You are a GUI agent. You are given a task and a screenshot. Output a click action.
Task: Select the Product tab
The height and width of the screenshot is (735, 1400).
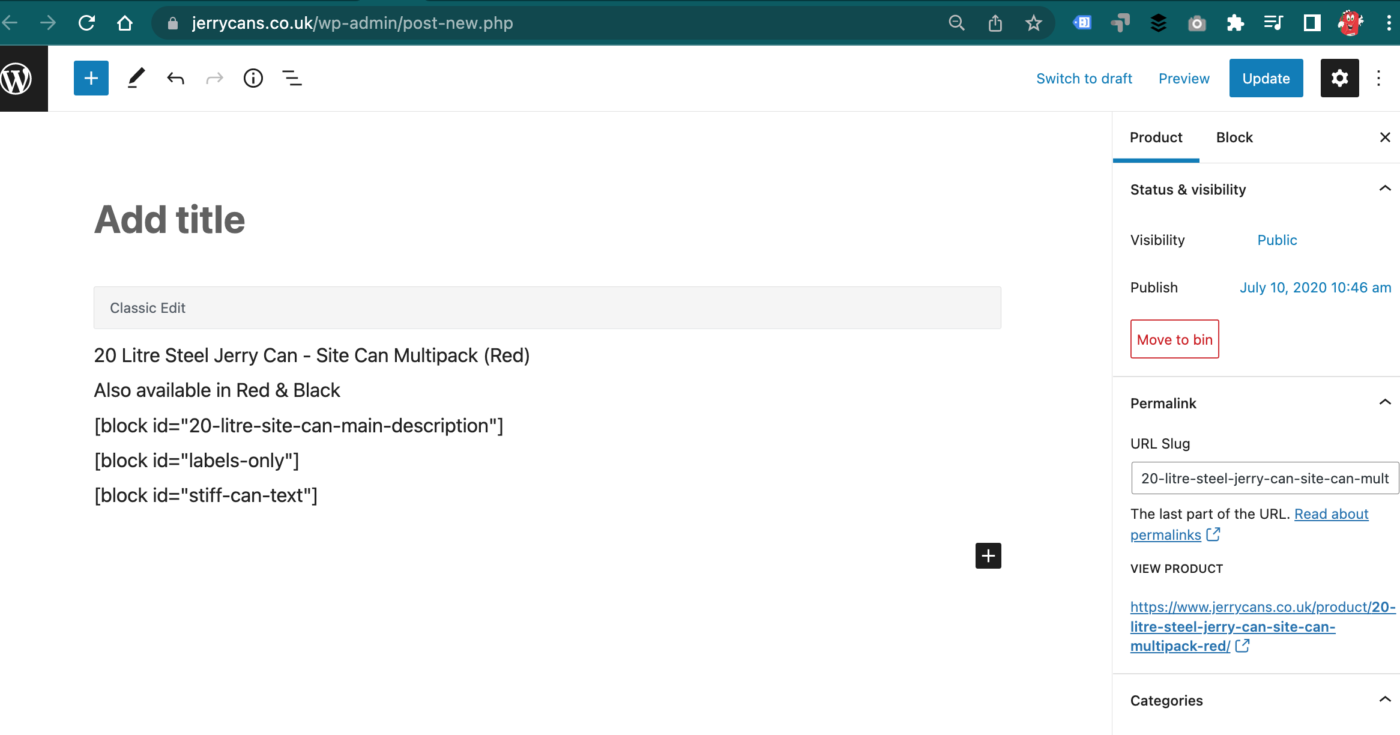point(1156,138)
